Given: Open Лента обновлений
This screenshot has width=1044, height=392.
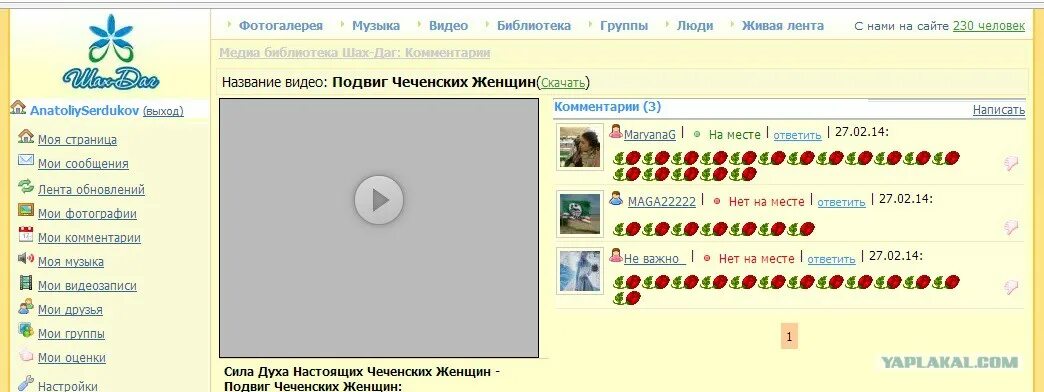Looking at the screenshot, I should coord(91,190).
